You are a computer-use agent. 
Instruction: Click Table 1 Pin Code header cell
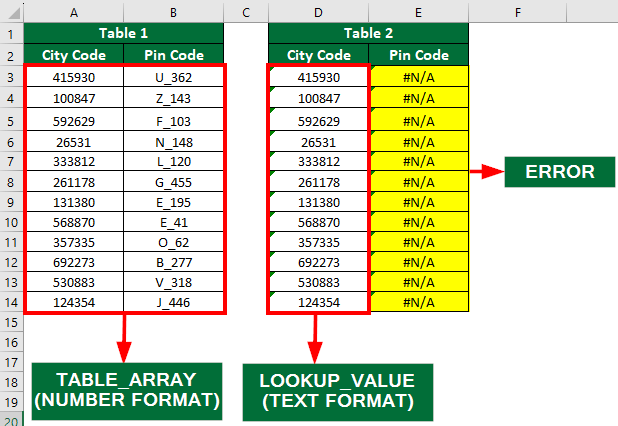coord(174,55)
